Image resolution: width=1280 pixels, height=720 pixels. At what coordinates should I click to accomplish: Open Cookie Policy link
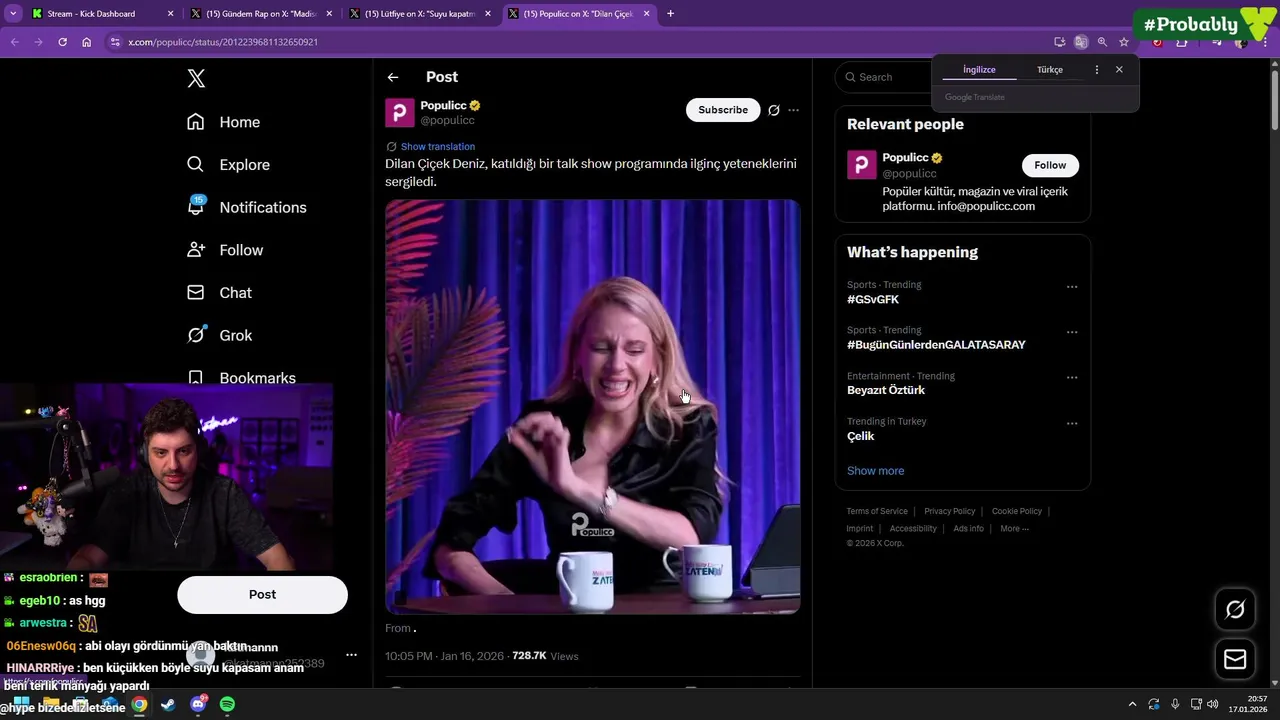1016,511
